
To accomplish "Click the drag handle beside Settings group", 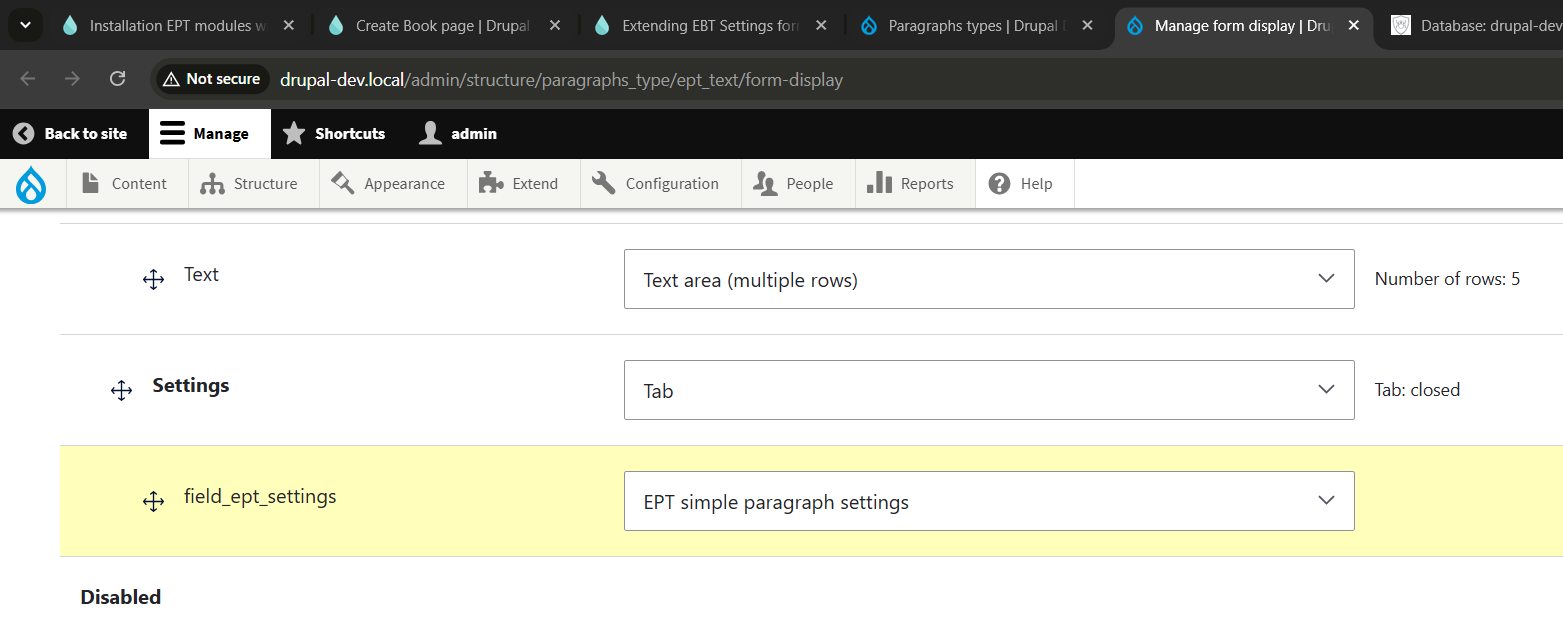I will pos(121,391).
